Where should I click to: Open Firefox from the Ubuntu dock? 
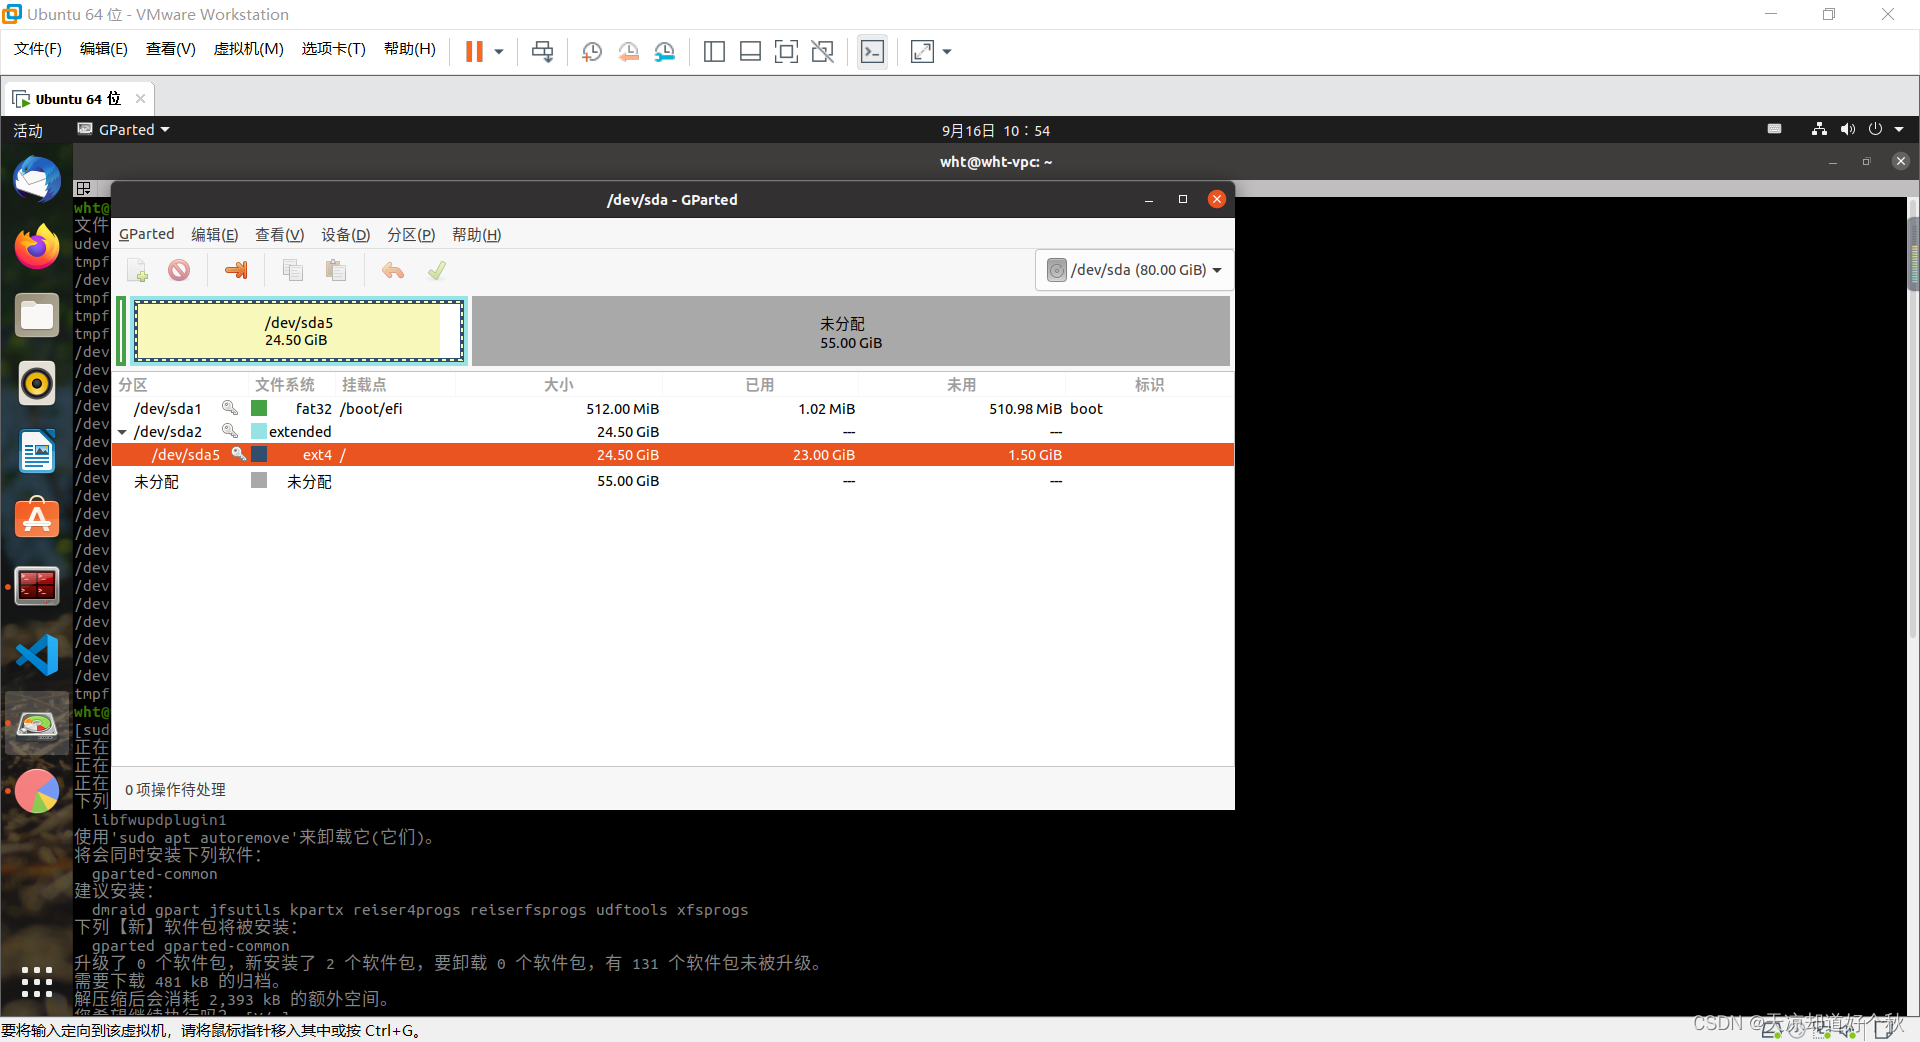click(x=37, y=247)
